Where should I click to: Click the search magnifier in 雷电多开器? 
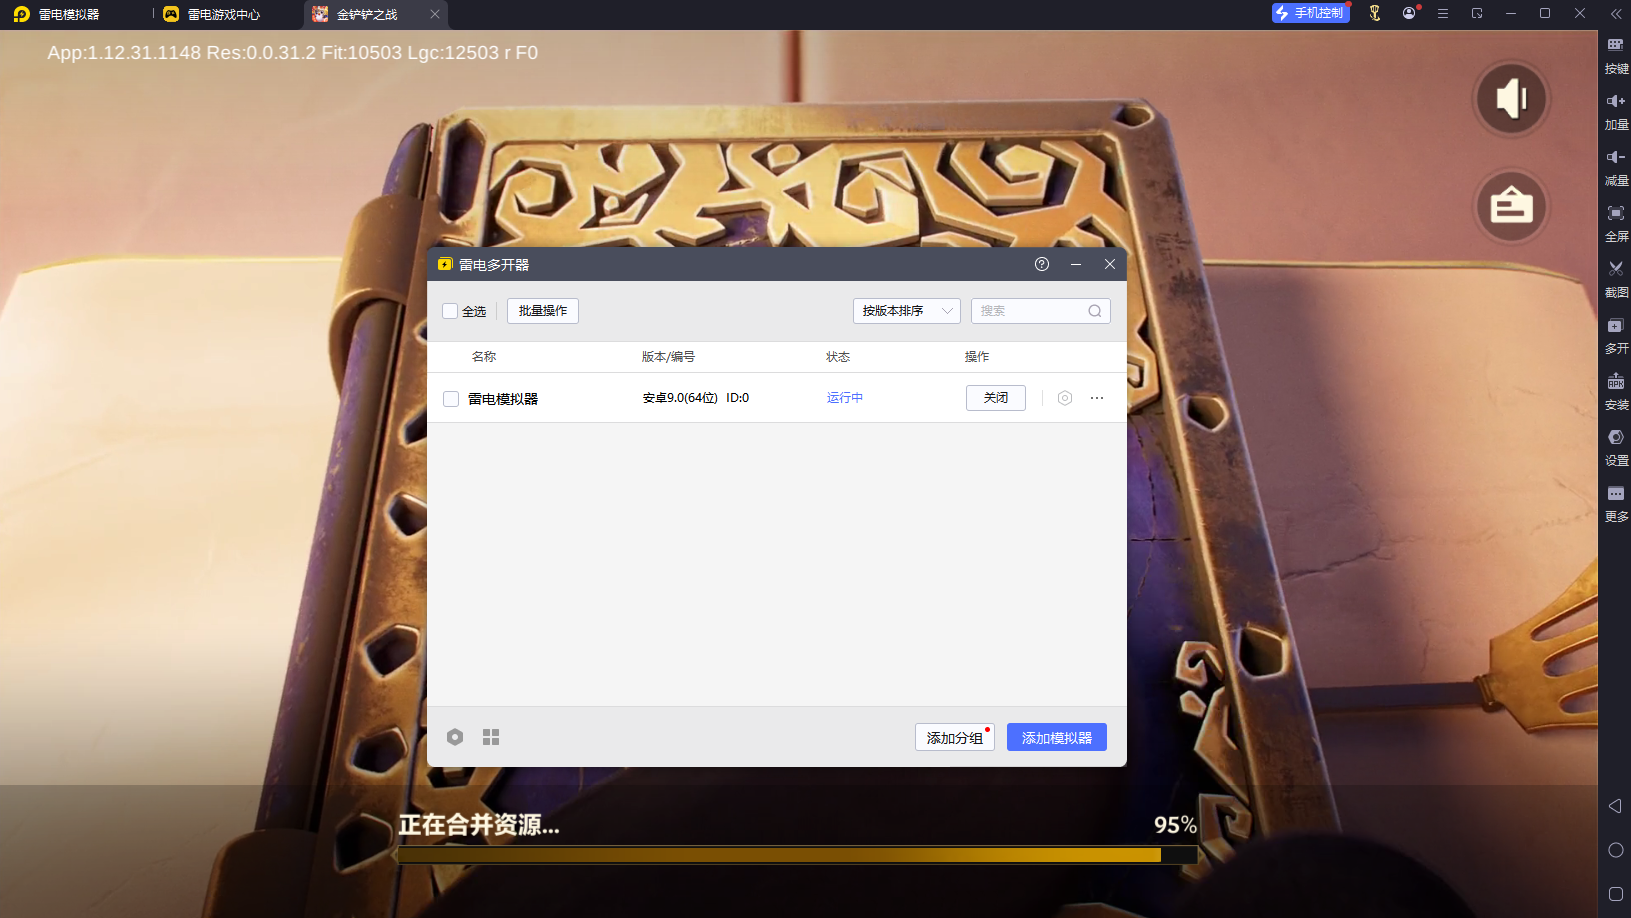(x=1095, y=311)
